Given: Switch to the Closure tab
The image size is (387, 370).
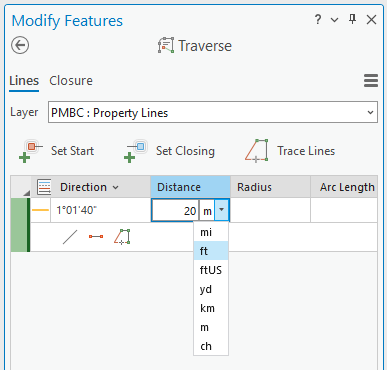Looking at the screenshot, I should (x=71, y=81).
